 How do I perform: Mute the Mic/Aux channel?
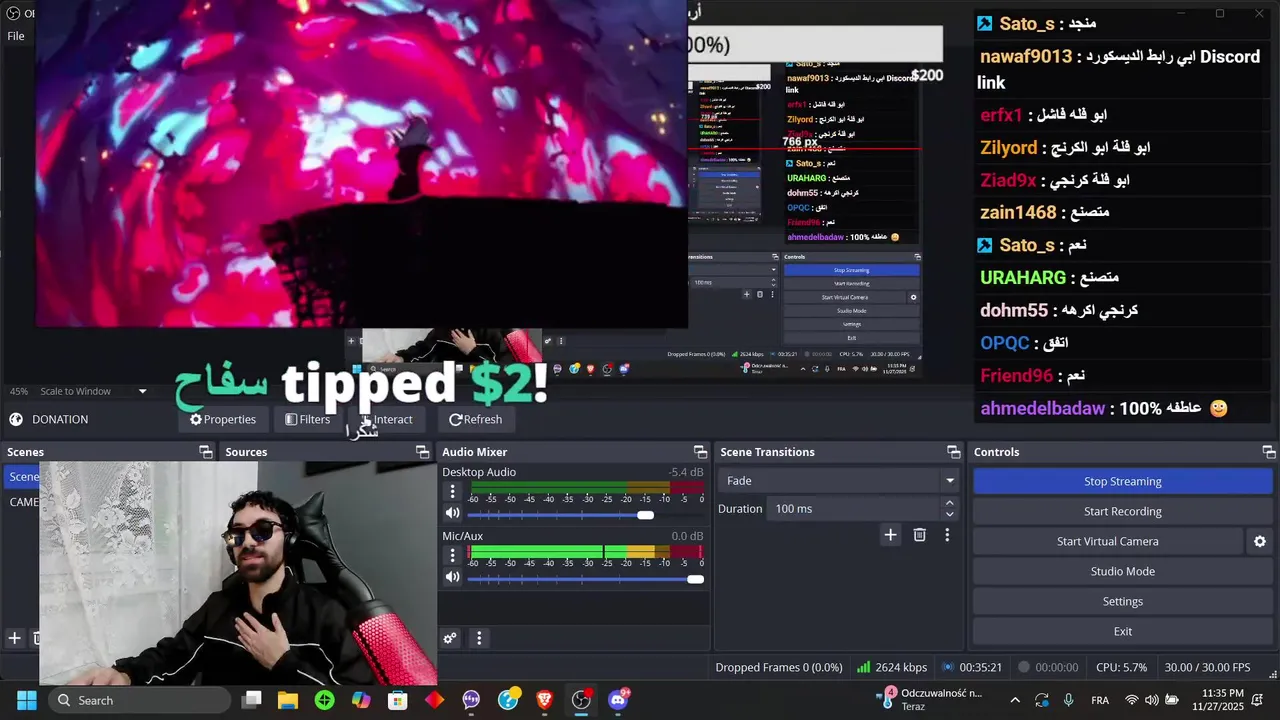pyautogui.click(x=453, y=577)
